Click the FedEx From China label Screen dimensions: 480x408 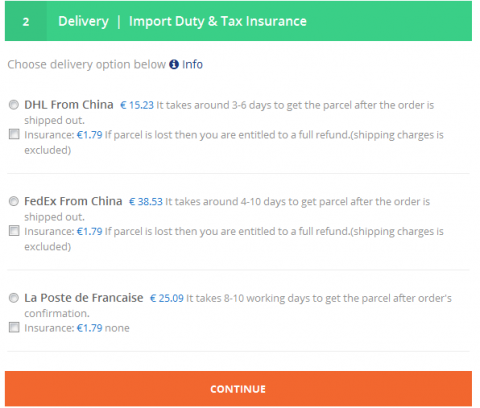click(73, 201)
